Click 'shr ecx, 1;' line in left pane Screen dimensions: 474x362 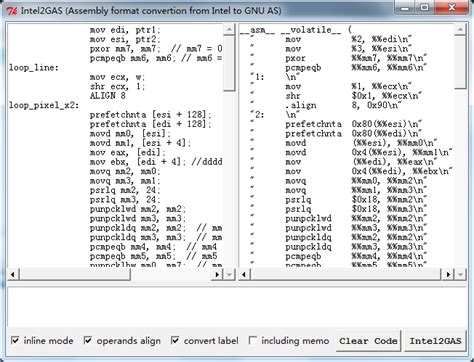click(117, 86)
